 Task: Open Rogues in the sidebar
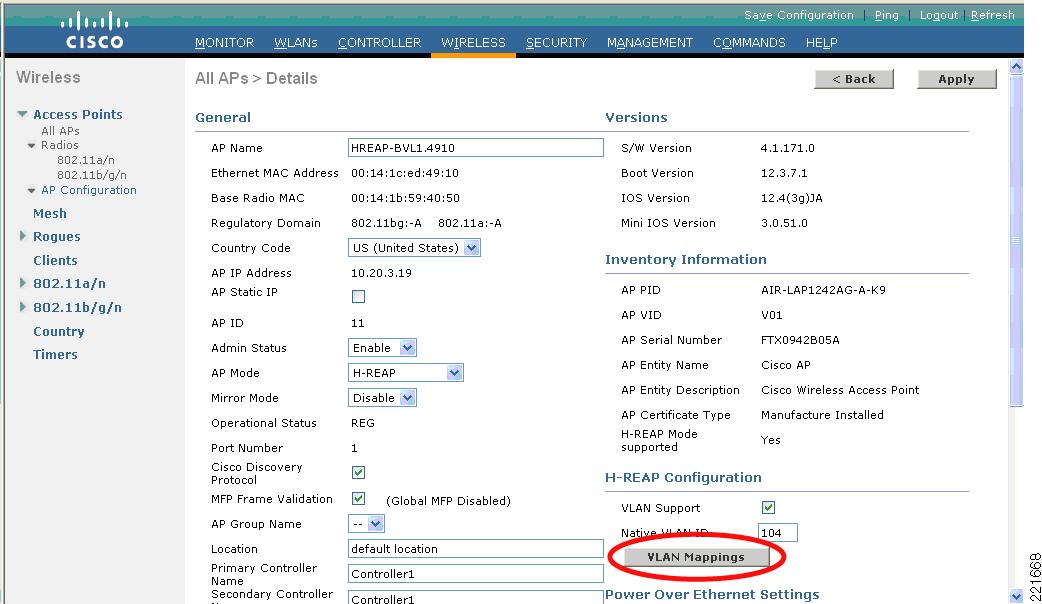56,237
